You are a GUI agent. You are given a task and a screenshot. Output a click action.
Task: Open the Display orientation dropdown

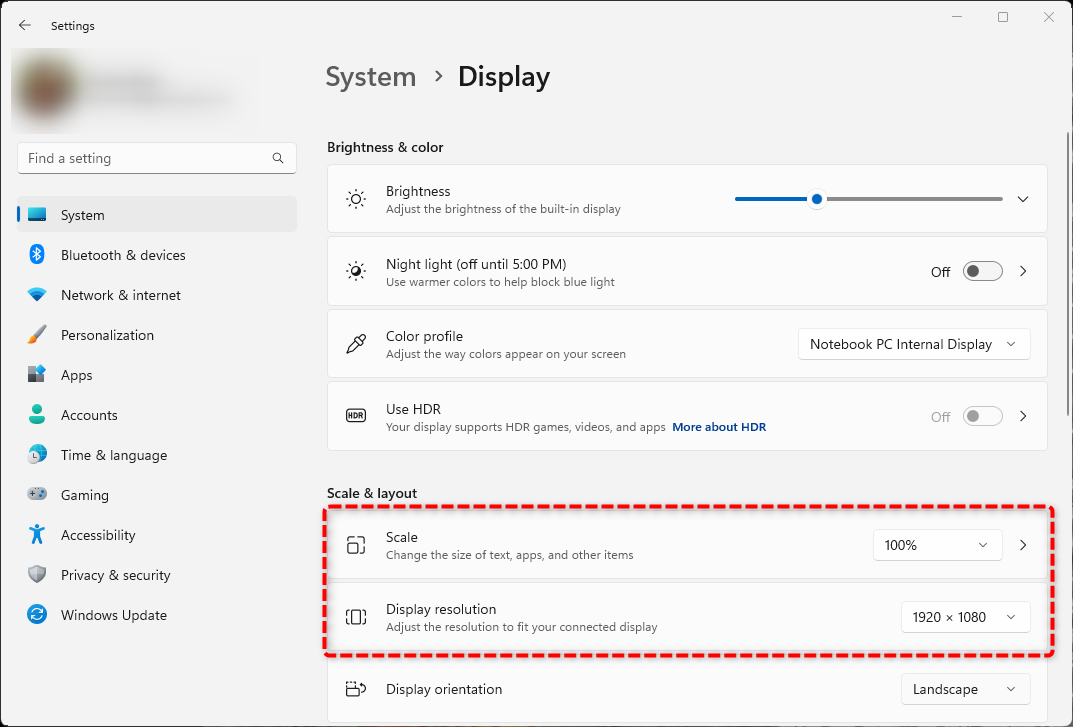[x=965, y=689]
